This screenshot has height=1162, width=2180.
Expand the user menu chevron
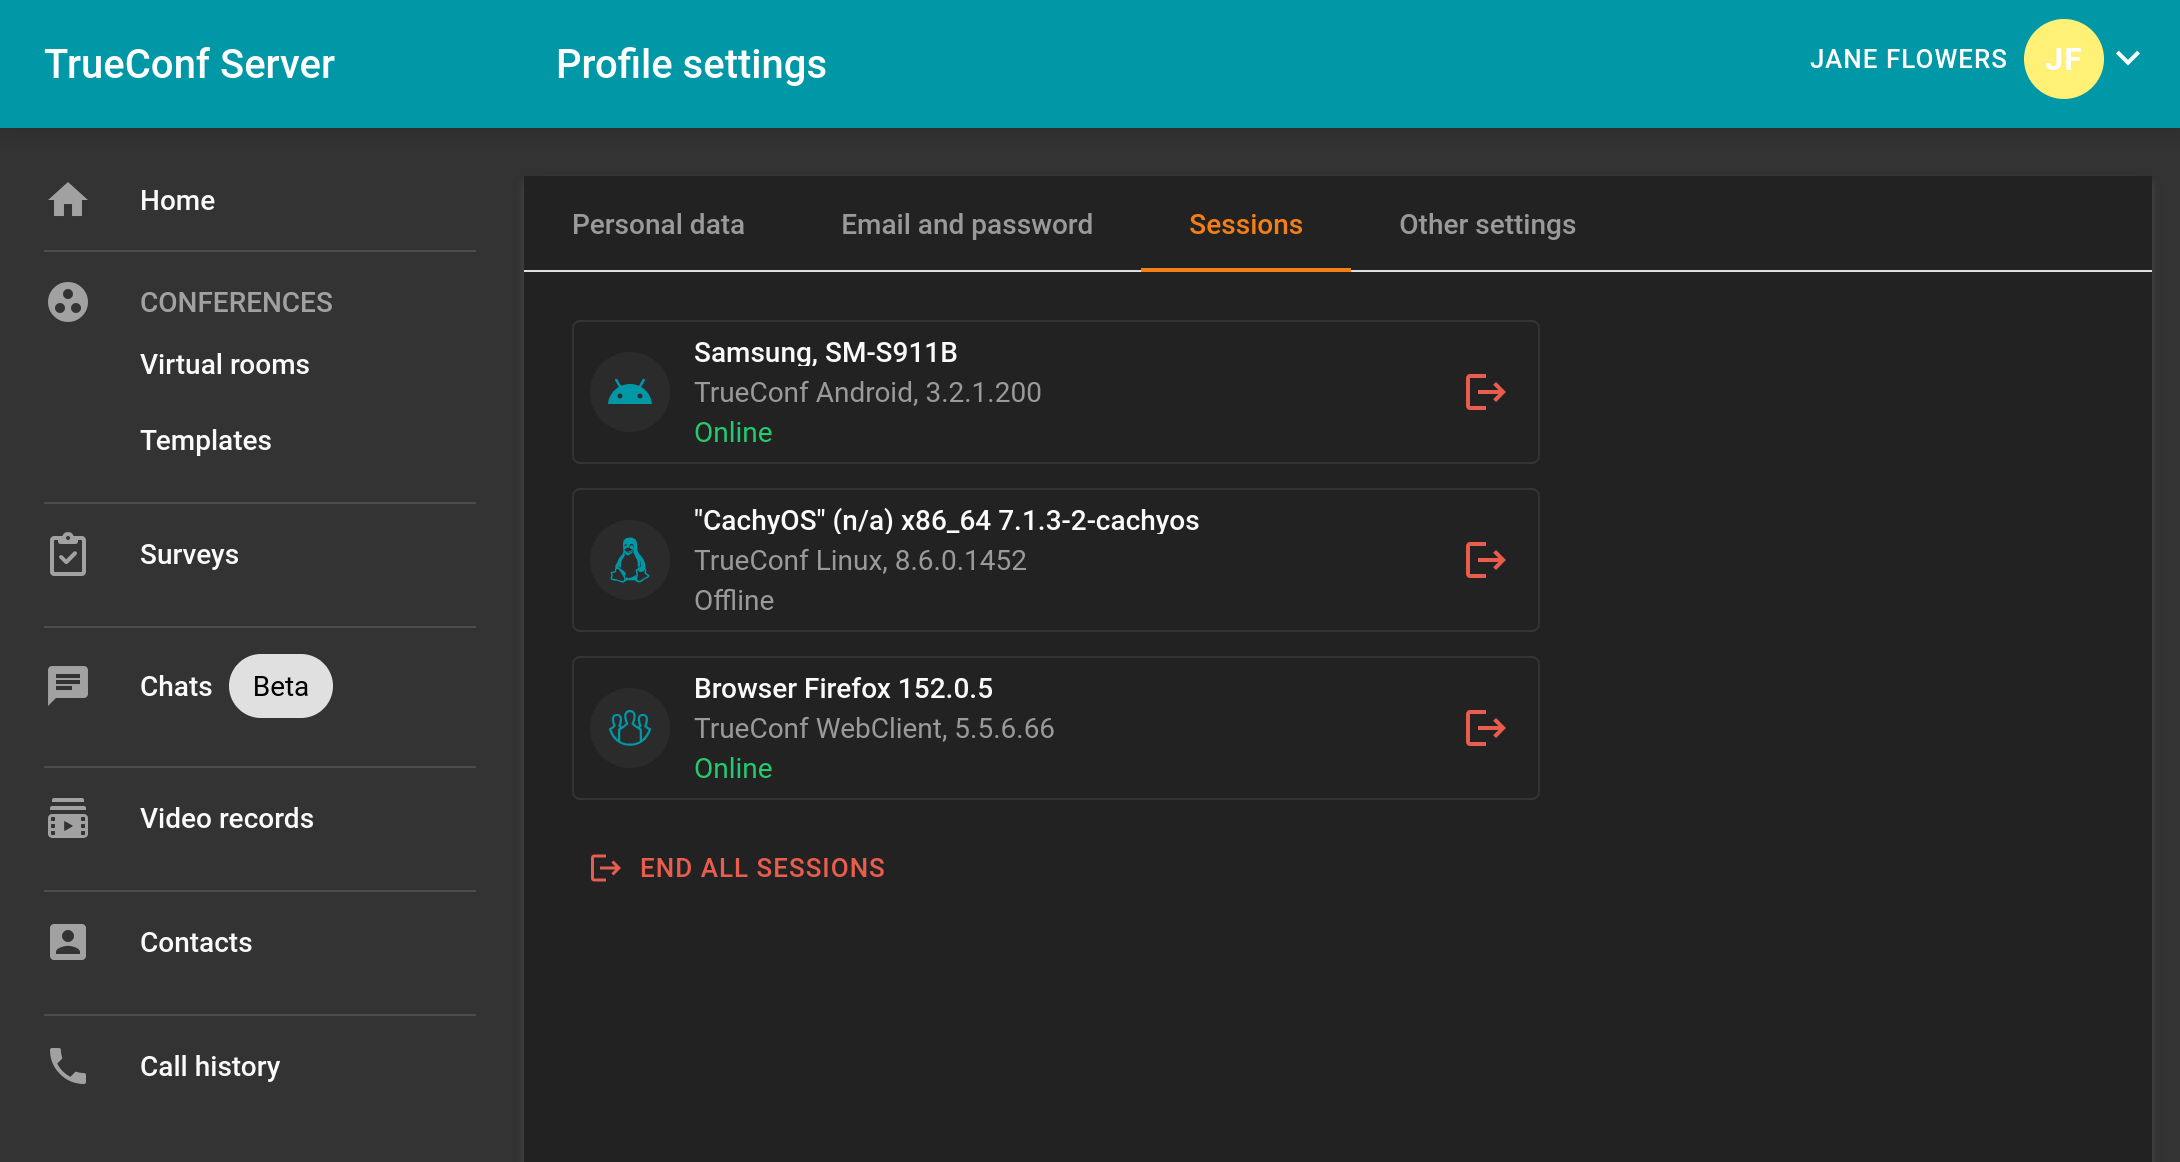[2129, 58]
